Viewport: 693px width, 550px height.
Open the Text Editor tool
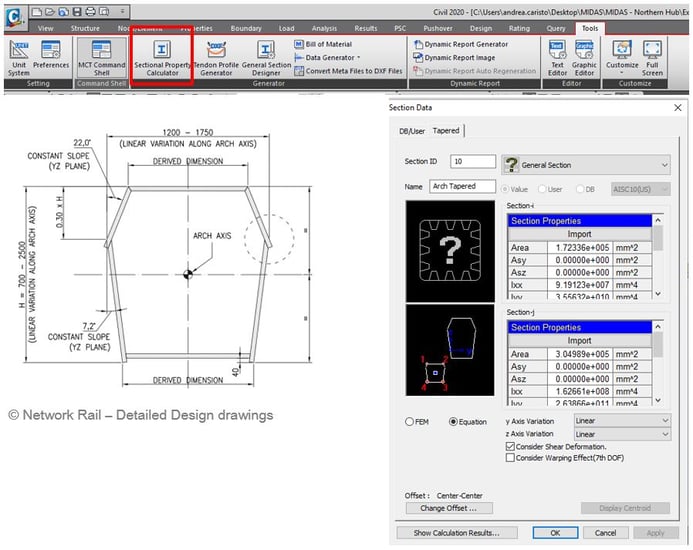pos(557,58)
